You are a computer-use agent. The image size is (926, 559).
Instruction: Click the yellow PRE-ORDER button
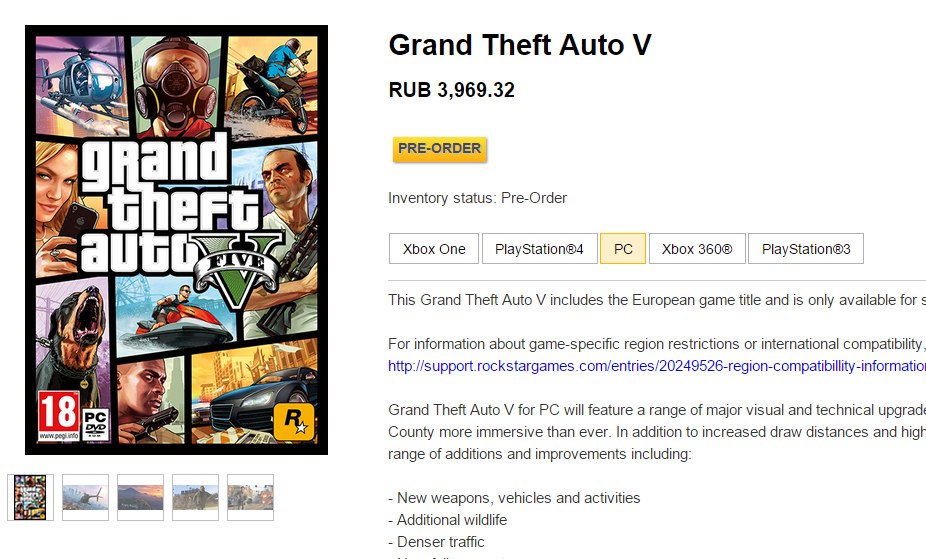tap(439, 149)
